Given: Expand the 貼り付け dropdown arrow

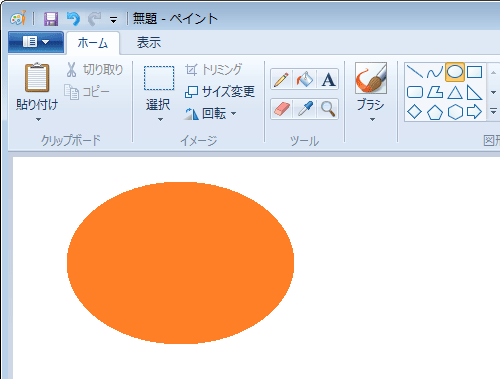Looking at the screenshot, I should pos(38,119).
